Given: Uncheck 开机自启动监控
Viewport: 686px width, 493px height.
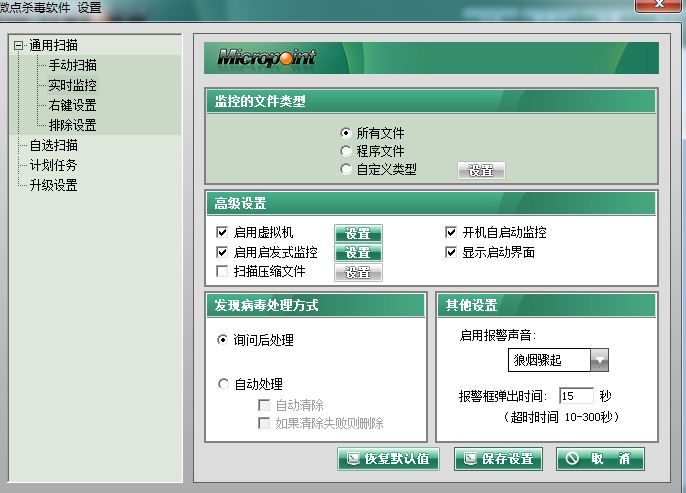Looking at the screenshot, I should [x=451, y=233].
